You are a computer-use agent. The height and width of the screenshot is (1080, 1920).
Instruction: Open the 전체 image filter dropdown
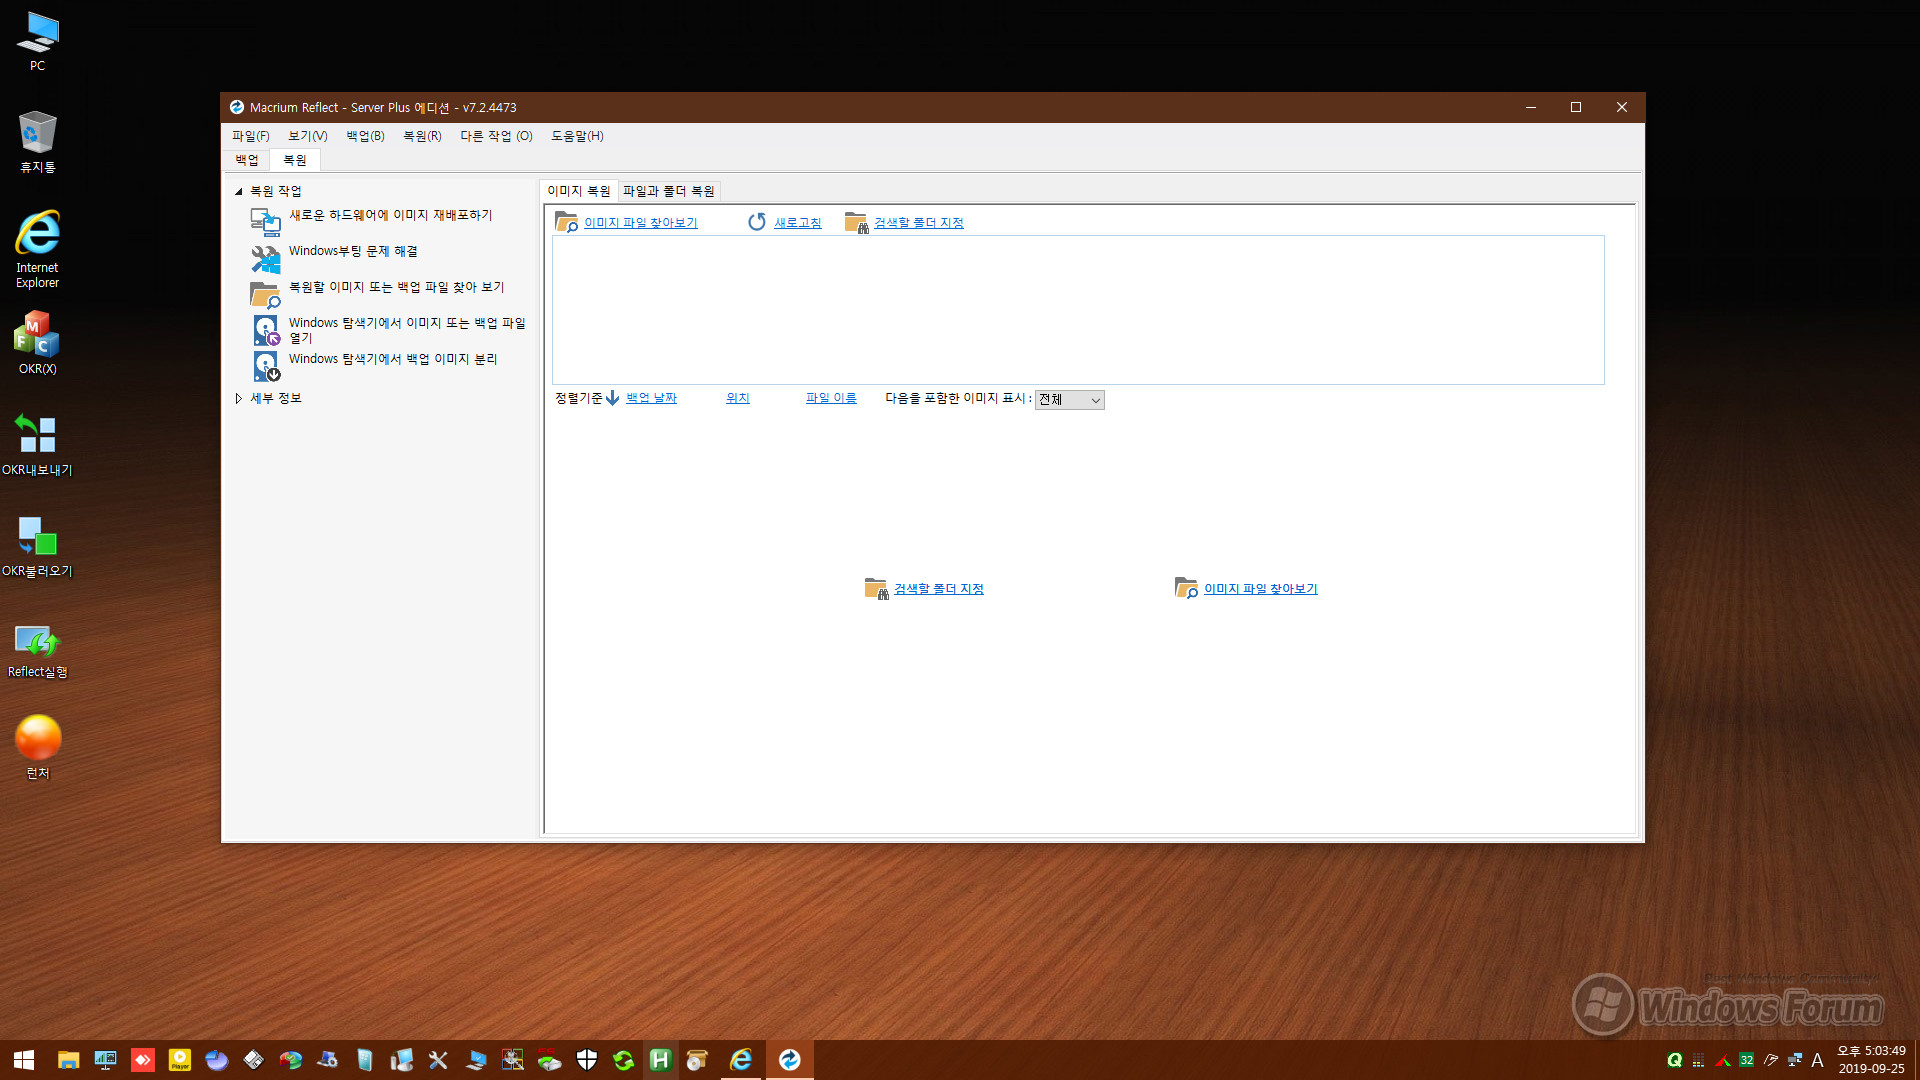[1069, 399]
